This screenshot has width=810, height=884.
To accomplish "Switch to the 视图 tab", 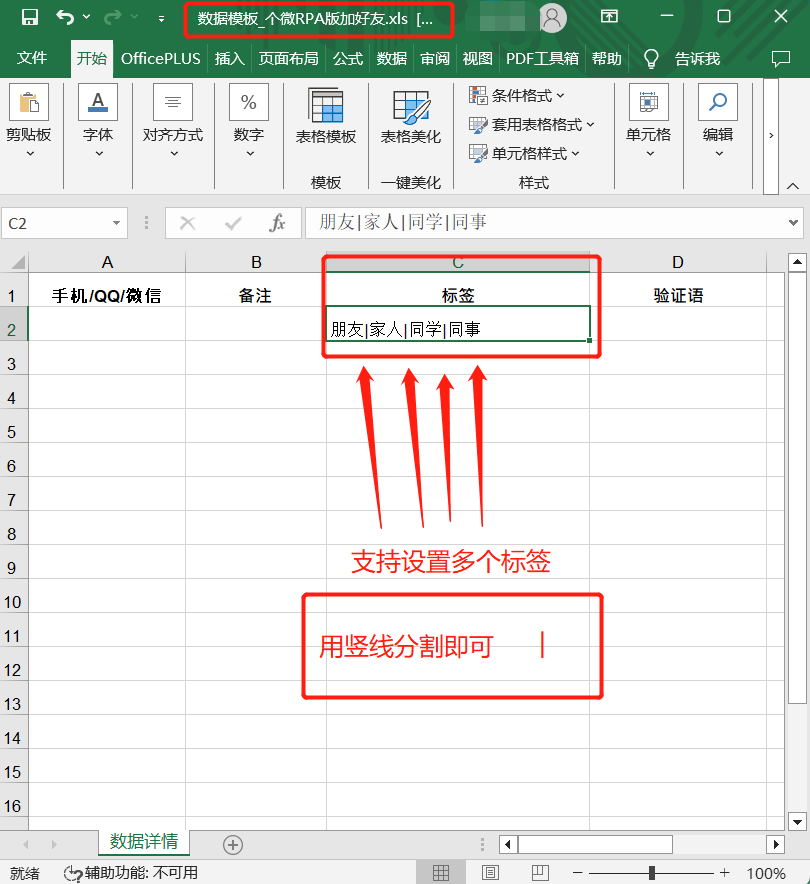I will coord(477,59).
